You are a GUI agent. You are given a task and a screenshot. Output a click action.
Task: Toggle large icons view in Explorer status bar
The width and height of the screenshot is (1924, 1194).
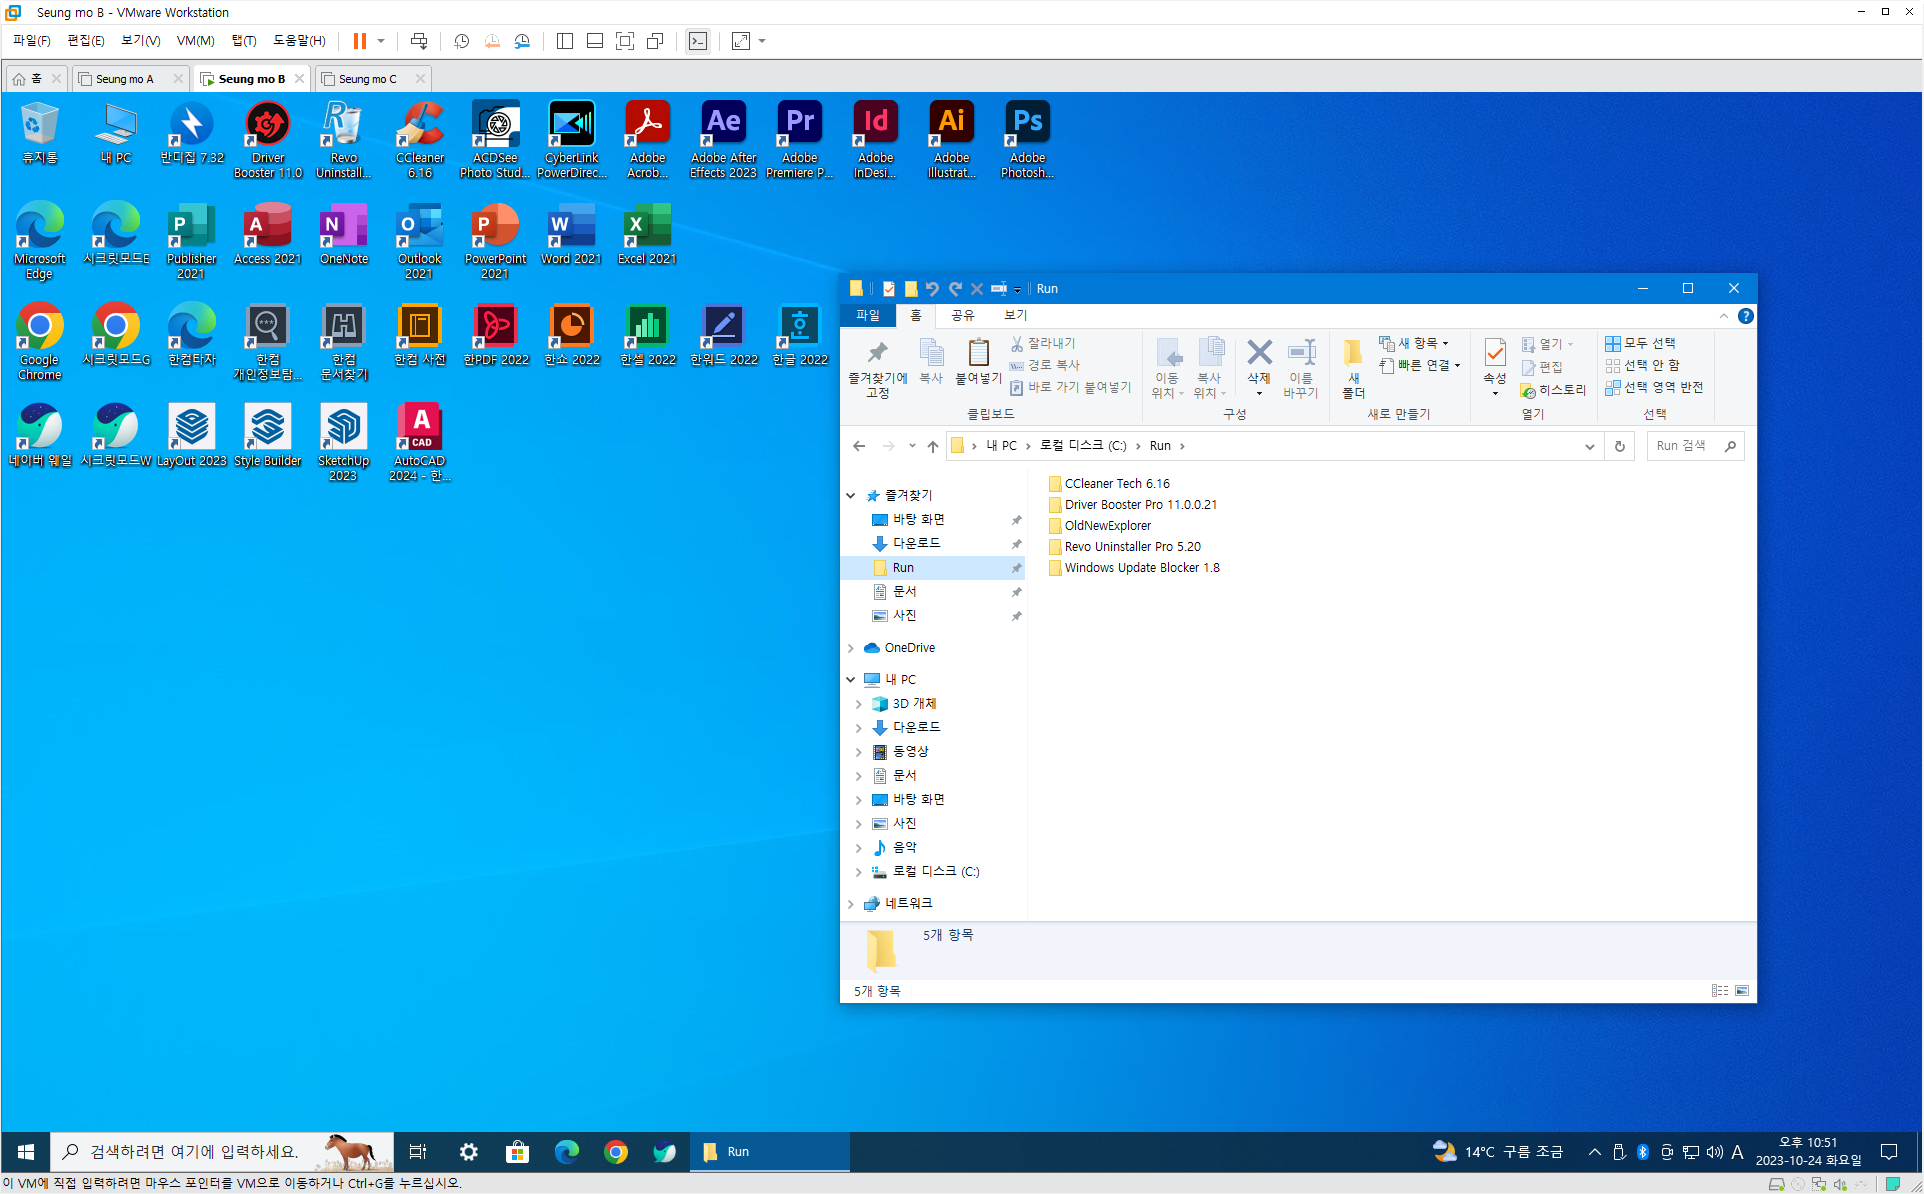(1742, 990)
